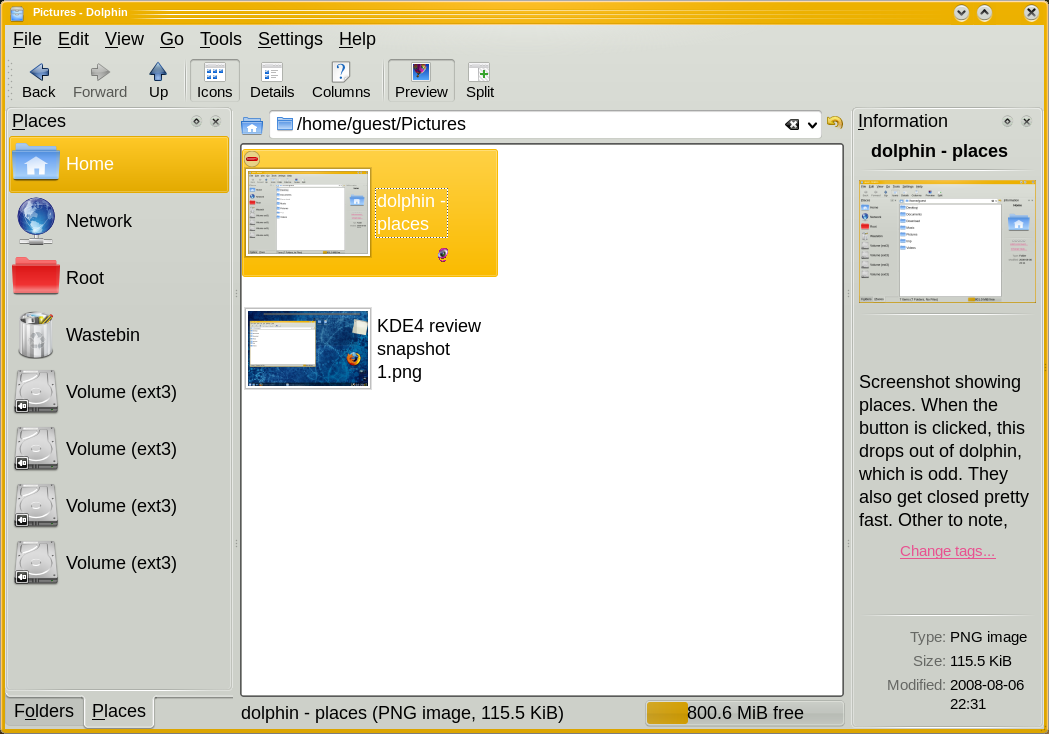The image size is (1049, 734).
Task: Expand the location history dropdown
Action: pyautogui.click(x=812, y=125)
